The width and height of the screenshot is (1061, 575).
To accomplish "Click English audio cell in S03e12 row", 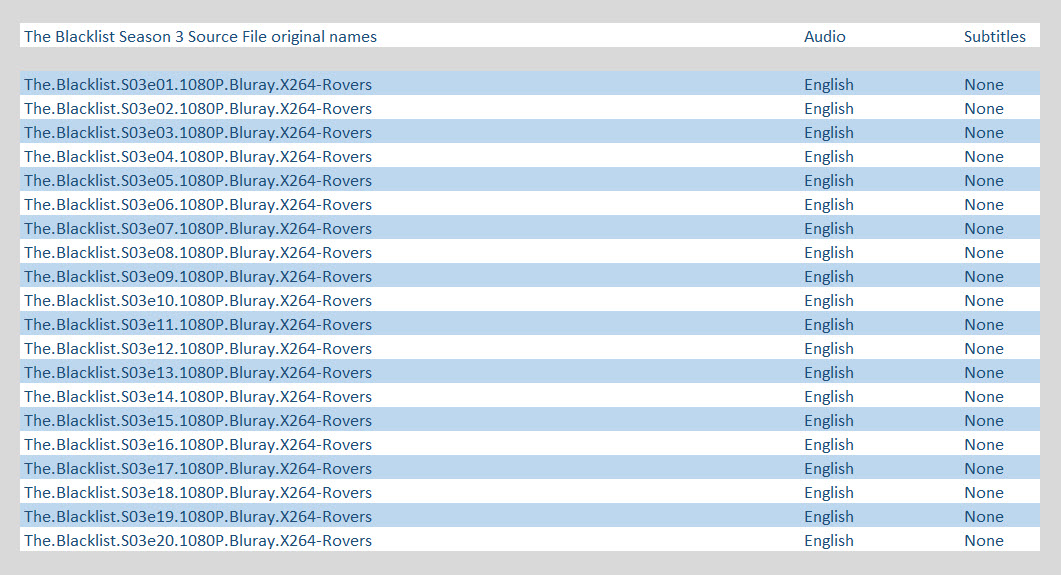I will 829,349.
